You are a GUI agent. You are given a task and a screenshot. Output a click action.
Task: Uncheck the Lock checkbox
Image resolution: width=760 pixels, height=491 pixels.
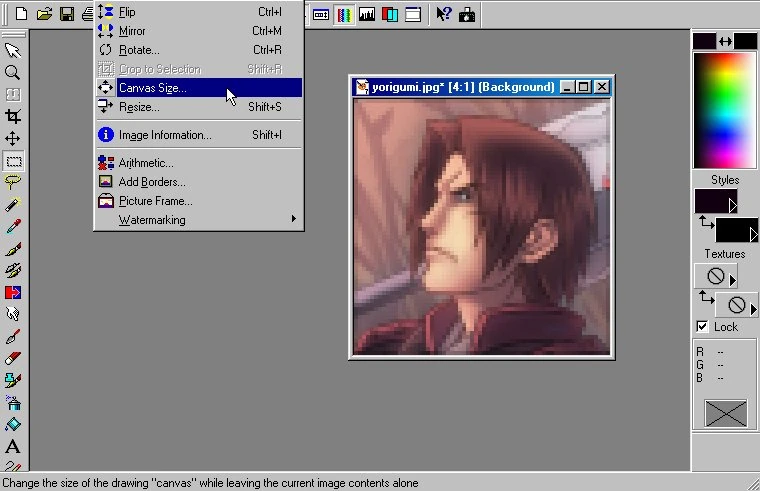[x=702, y=327]
